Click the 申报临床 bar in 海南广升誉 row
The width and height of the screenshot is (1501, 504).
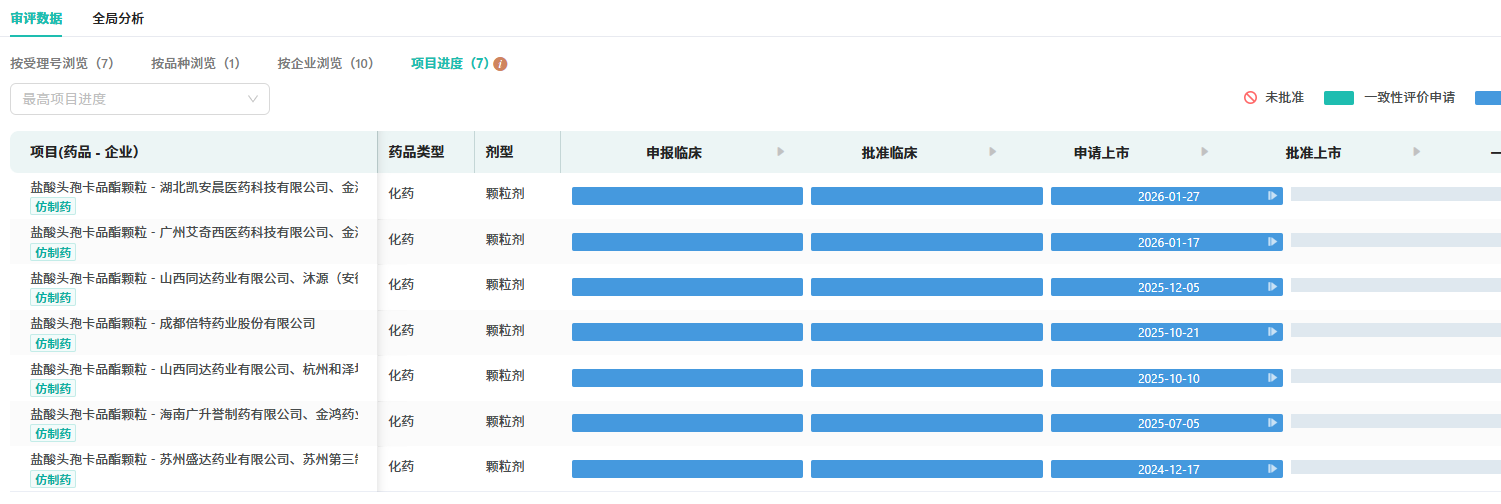(x=687, y=424)
